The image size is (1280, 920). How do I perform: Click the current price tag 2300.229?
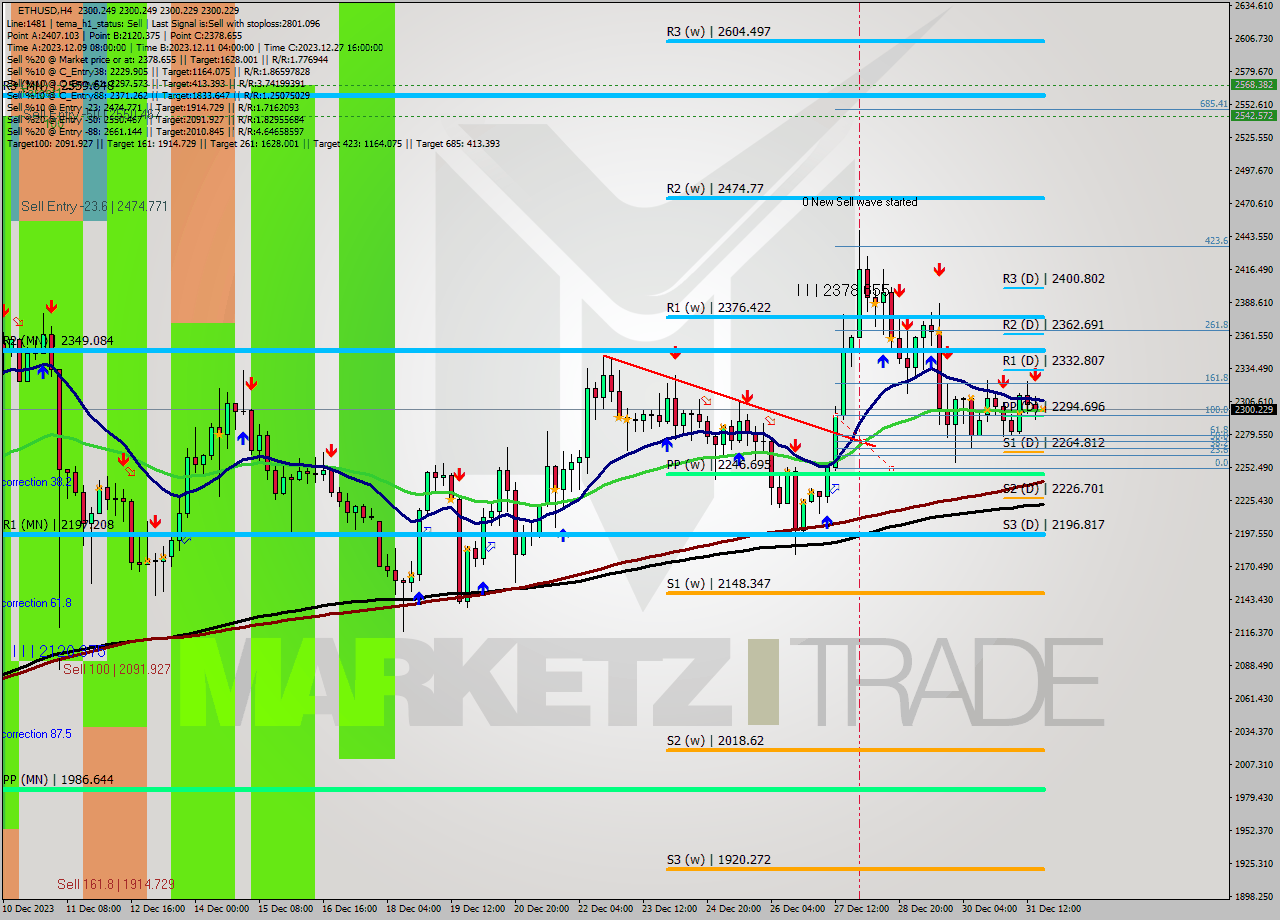pyautogui.click(x=1254, y=409)
